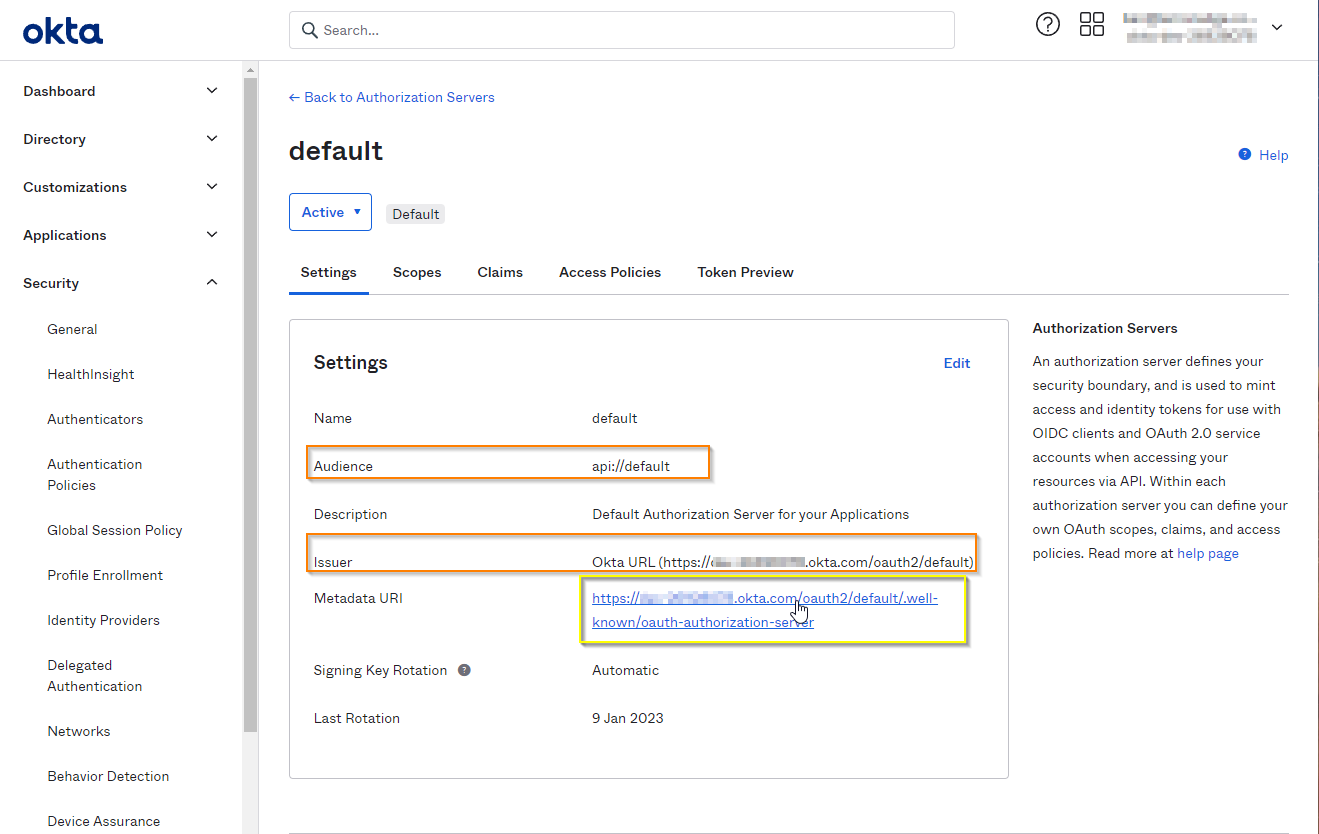Click the default page title
The image size is (1319, 834).
coord(336,151)
